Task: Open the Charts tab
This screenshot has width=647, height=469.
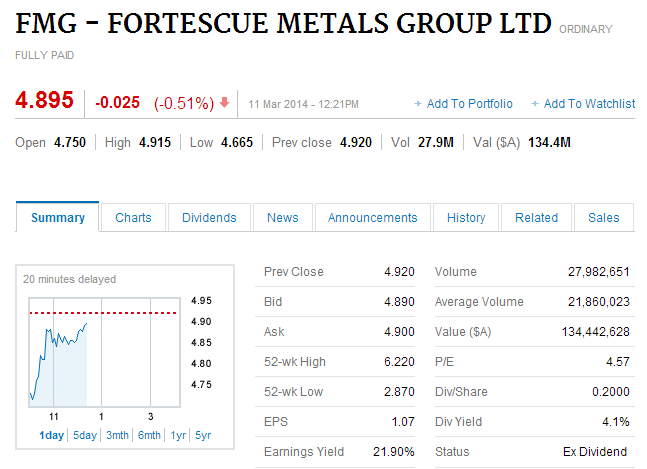Action: [x=133, y=218]
